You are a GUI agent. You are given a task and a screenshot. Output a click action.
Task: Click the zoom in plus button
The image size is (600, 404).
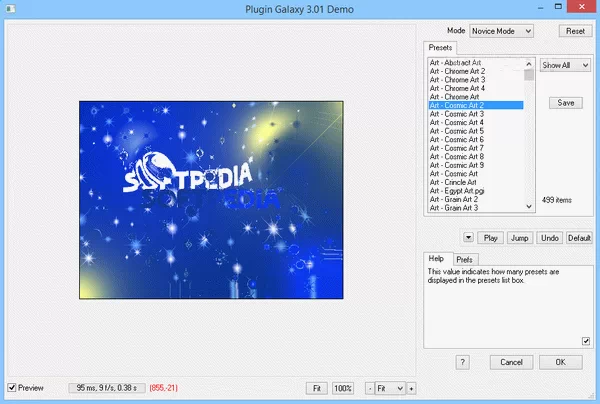point(411,388)
